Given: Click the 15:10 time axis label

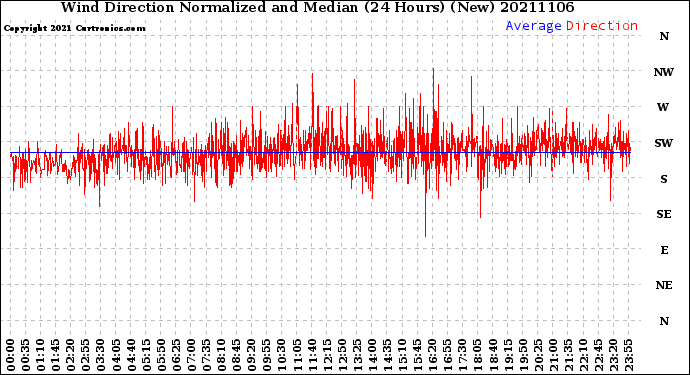Looking at the screenshot, I should [402, 355].
